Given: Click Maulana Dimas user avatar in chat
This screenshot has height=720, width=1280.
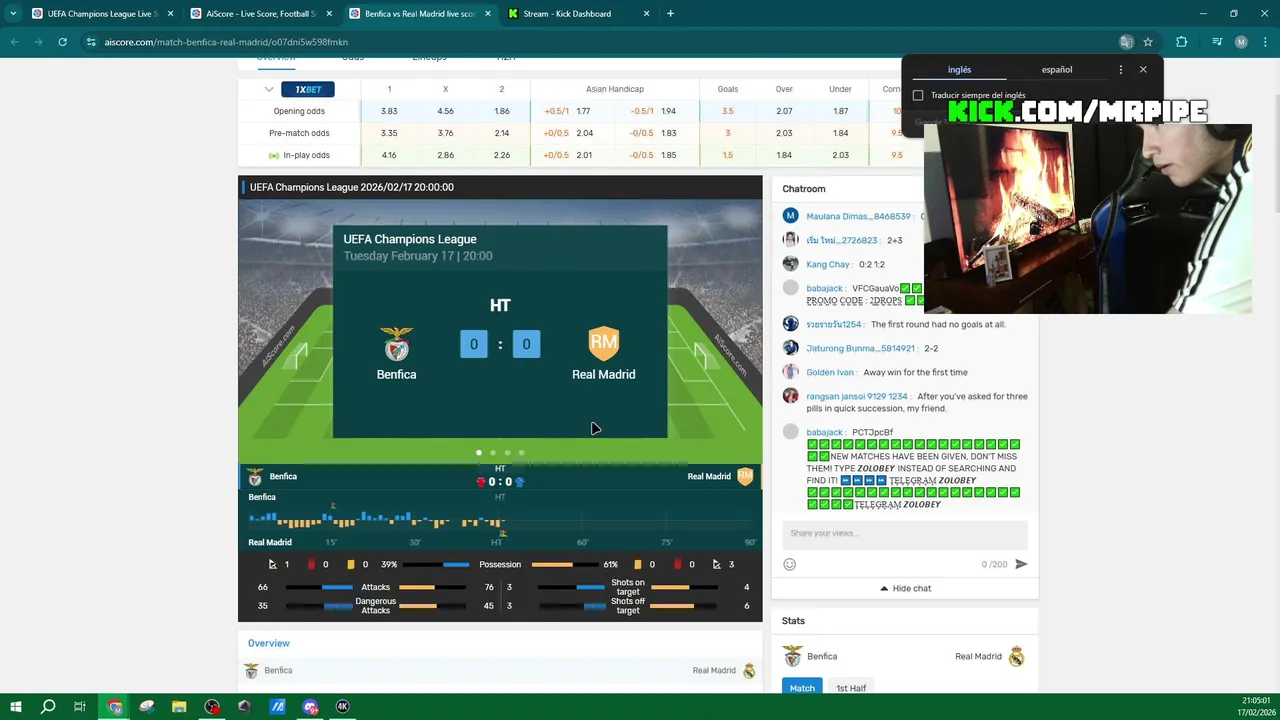Looking at the screenshot, I should click(790, 216).
